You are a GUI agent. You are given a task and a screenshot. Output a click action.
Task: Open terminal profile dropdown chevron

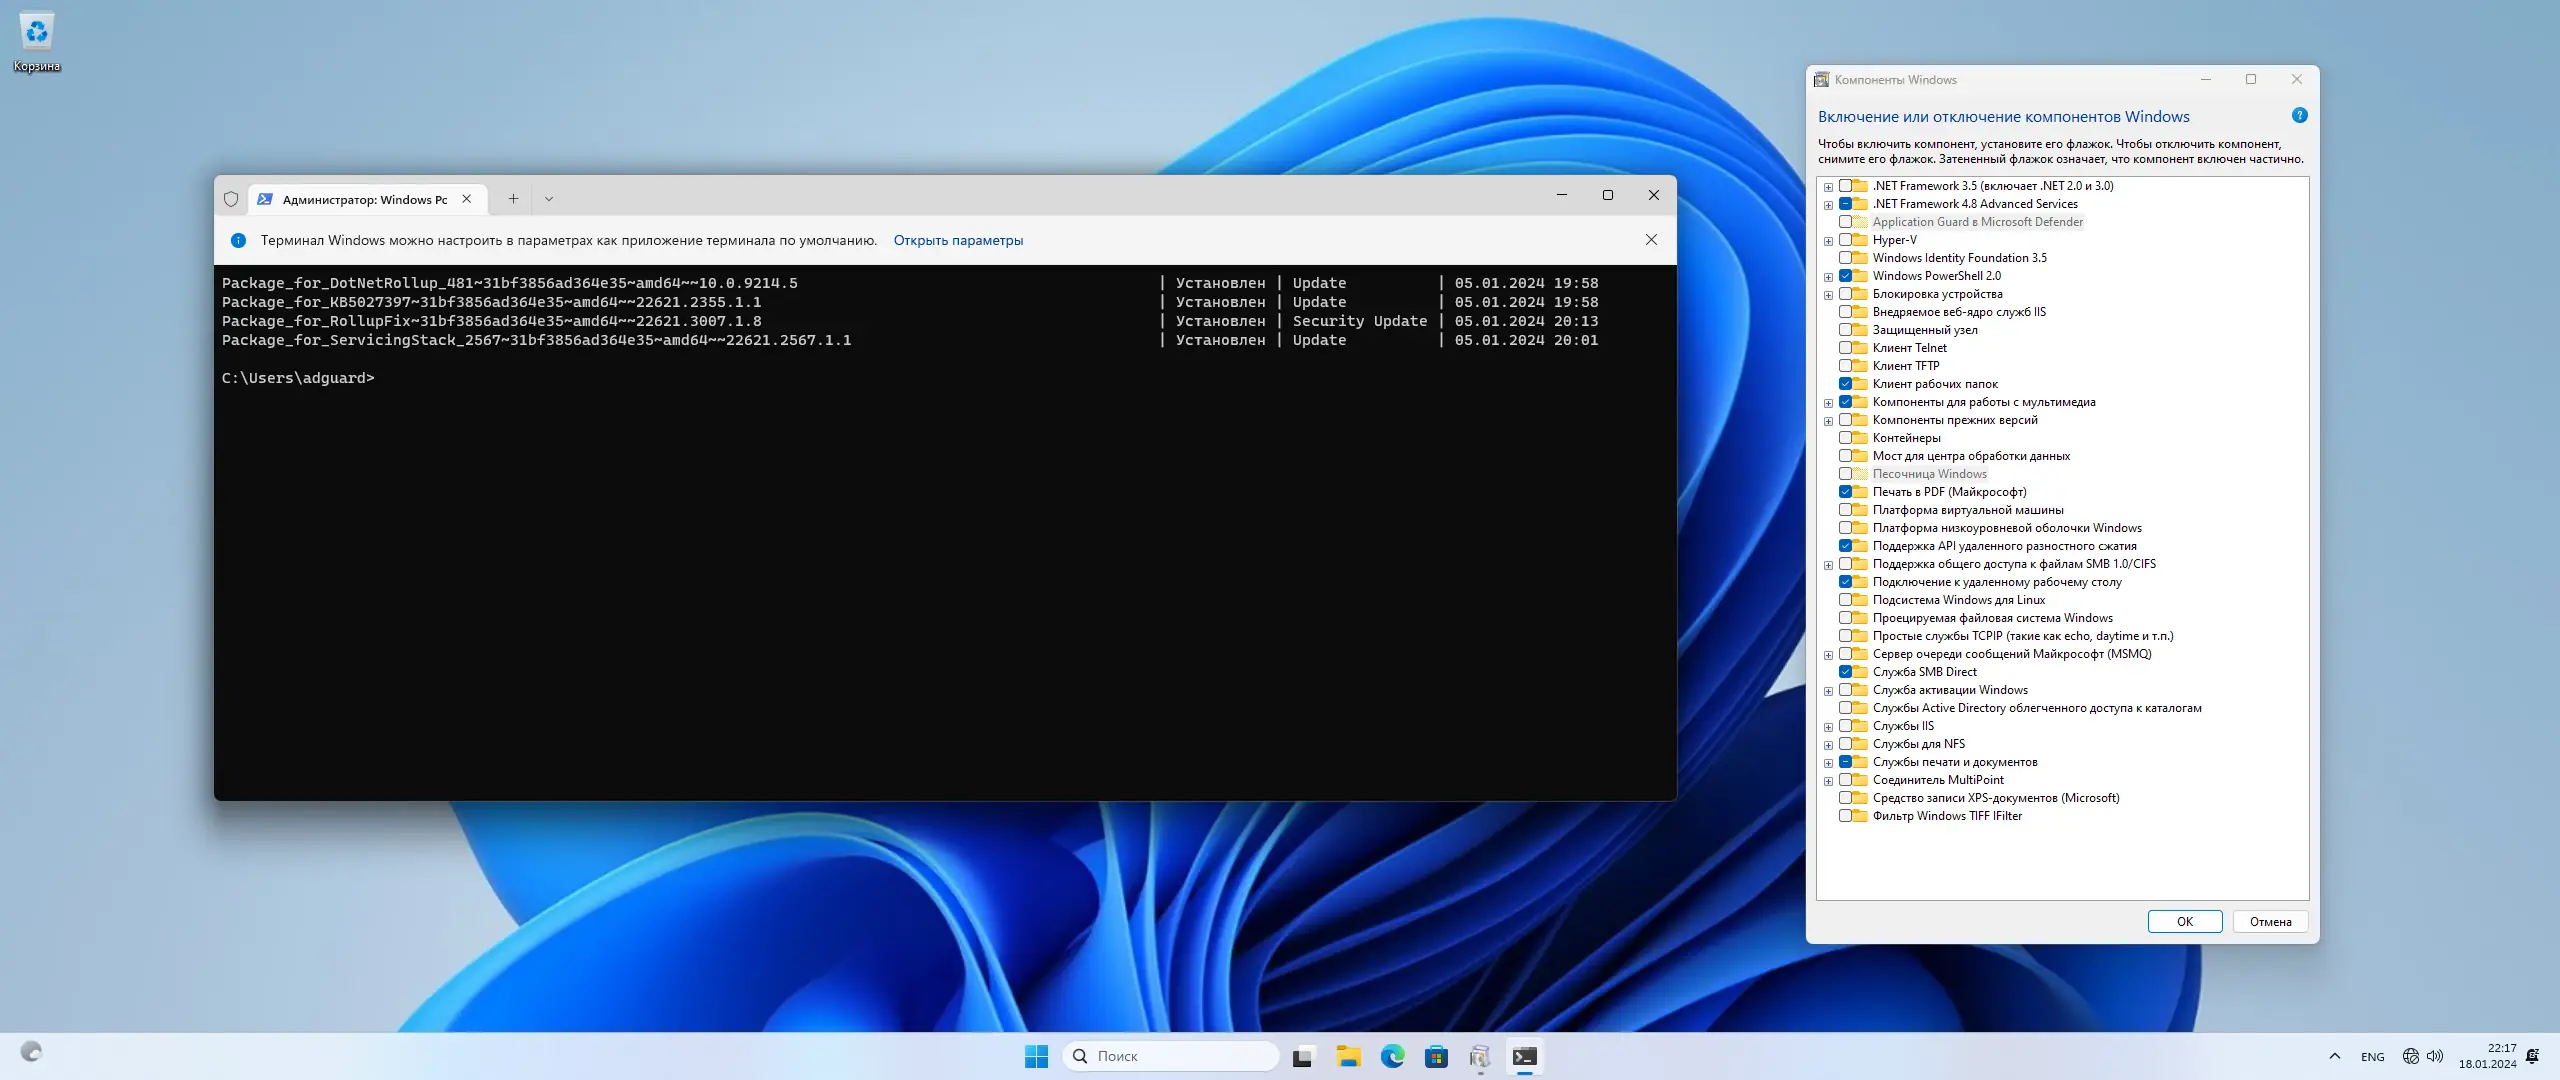(549, 199)
